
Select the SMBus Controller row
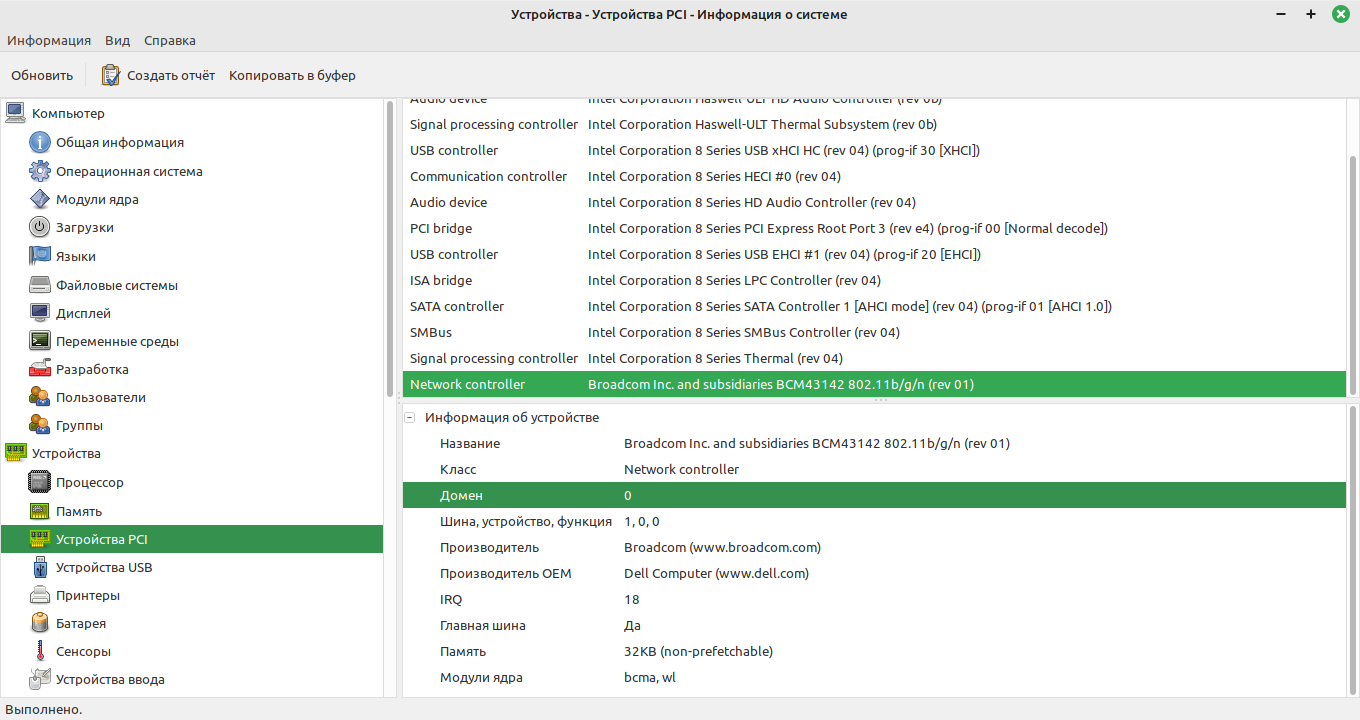[874, 332]
